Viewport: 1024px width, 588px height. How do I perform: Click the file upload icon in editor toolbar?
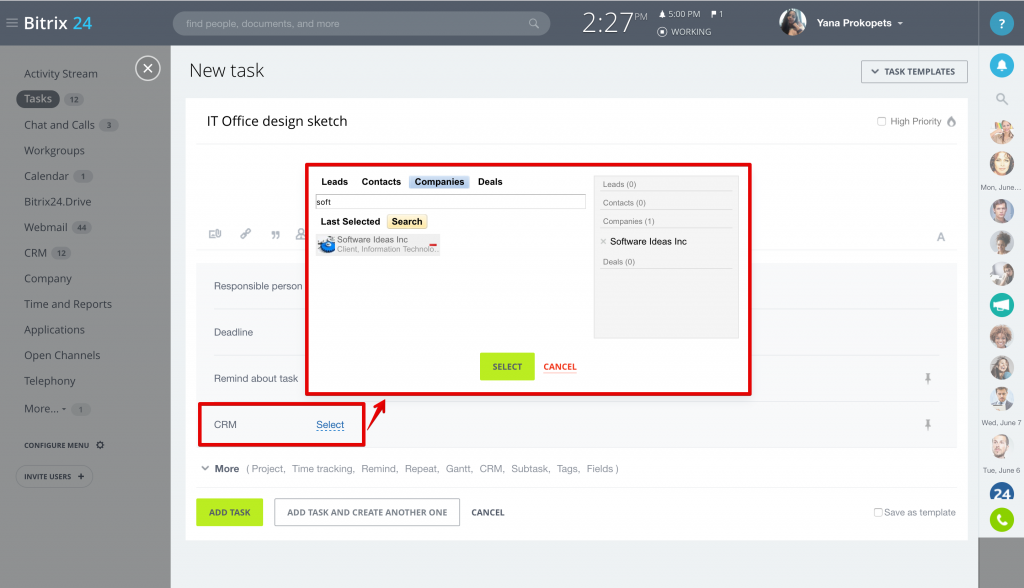coord(215,234)
